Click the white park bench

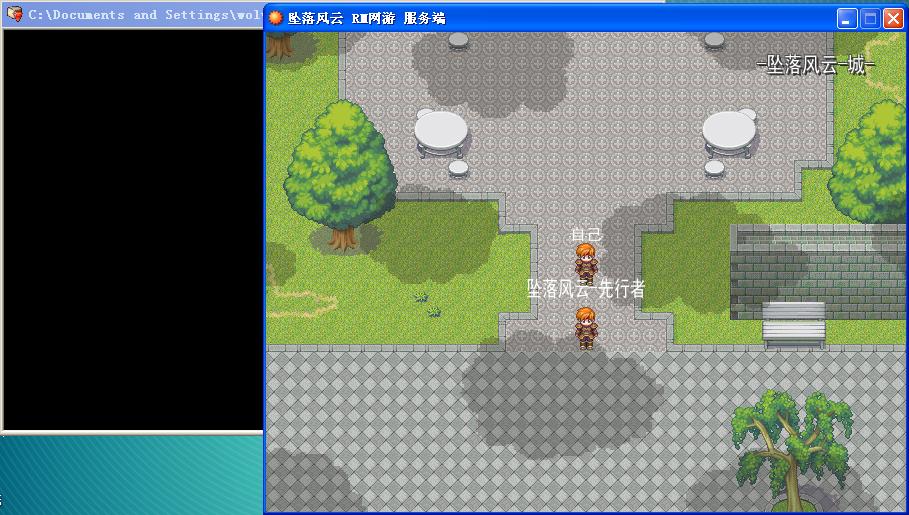pyautogui.click(x=794, y=325)
